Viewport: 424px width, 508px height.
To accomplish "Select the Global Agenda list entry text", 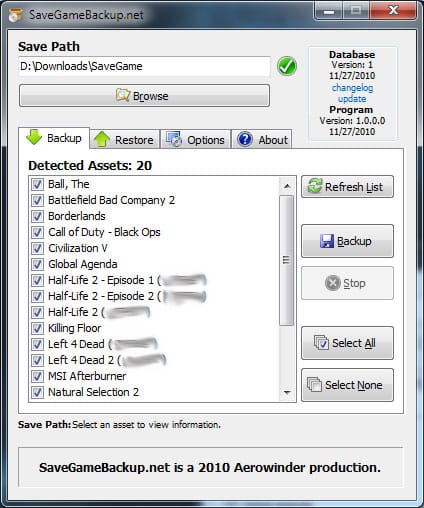I will [83, 264].
